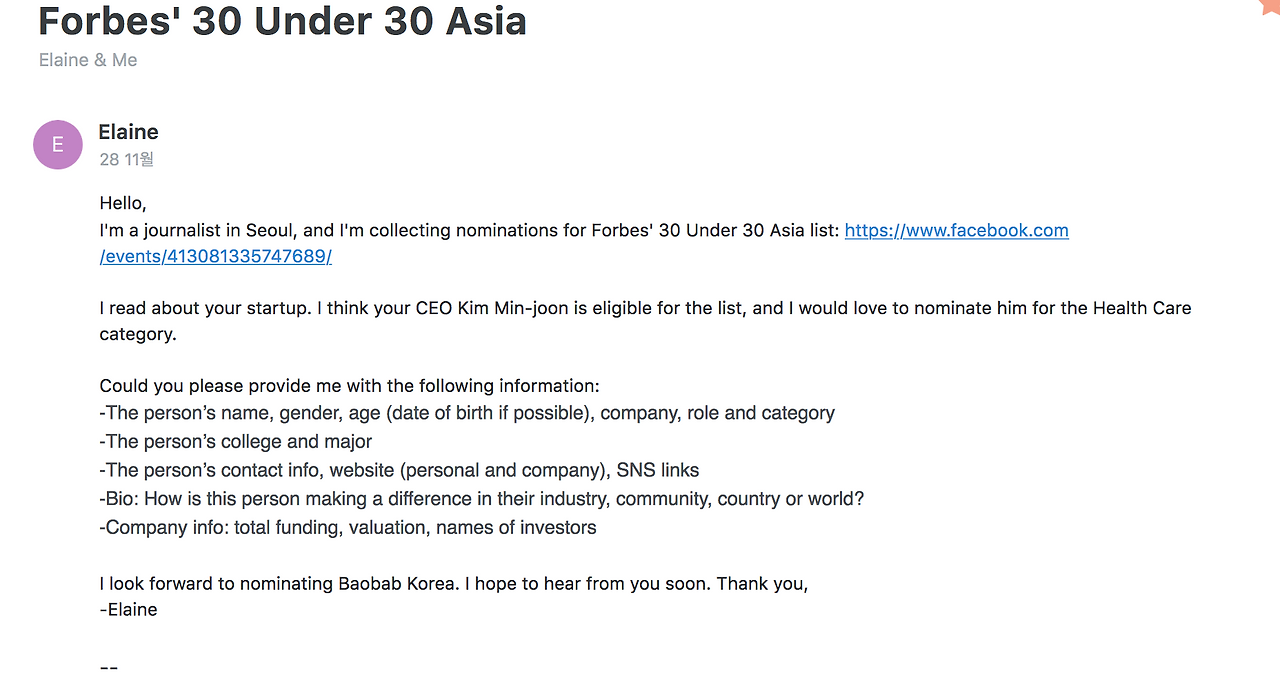Click the Bio bullet line
The height and width of the screenshot is (682, 1280).
481,499
